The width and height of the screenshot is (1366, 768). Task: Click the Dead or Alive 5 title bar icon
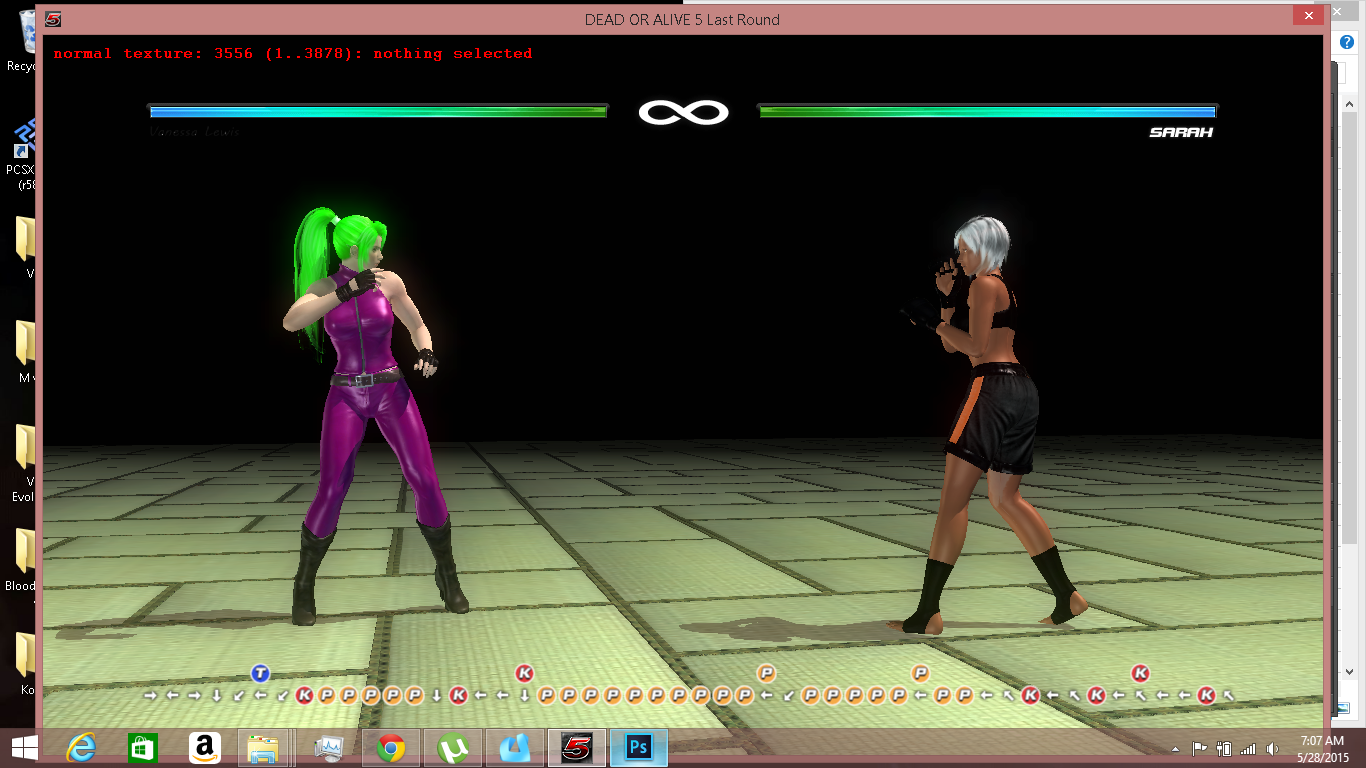[53, 19]
